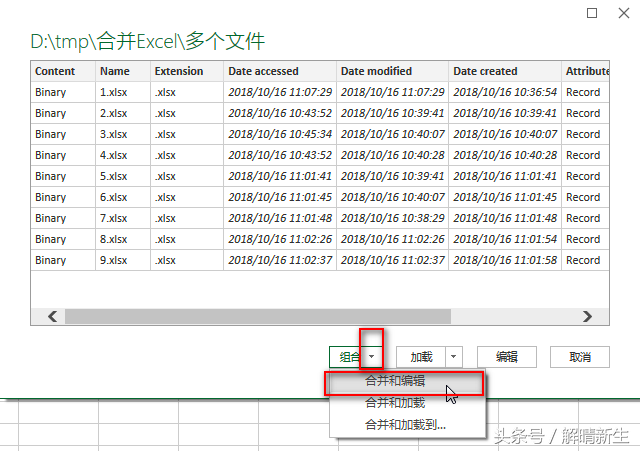Select the 1.xlsx file name cell
Image resolution: width=640 pixels, height=451 pixels.
tap(123, 92)
